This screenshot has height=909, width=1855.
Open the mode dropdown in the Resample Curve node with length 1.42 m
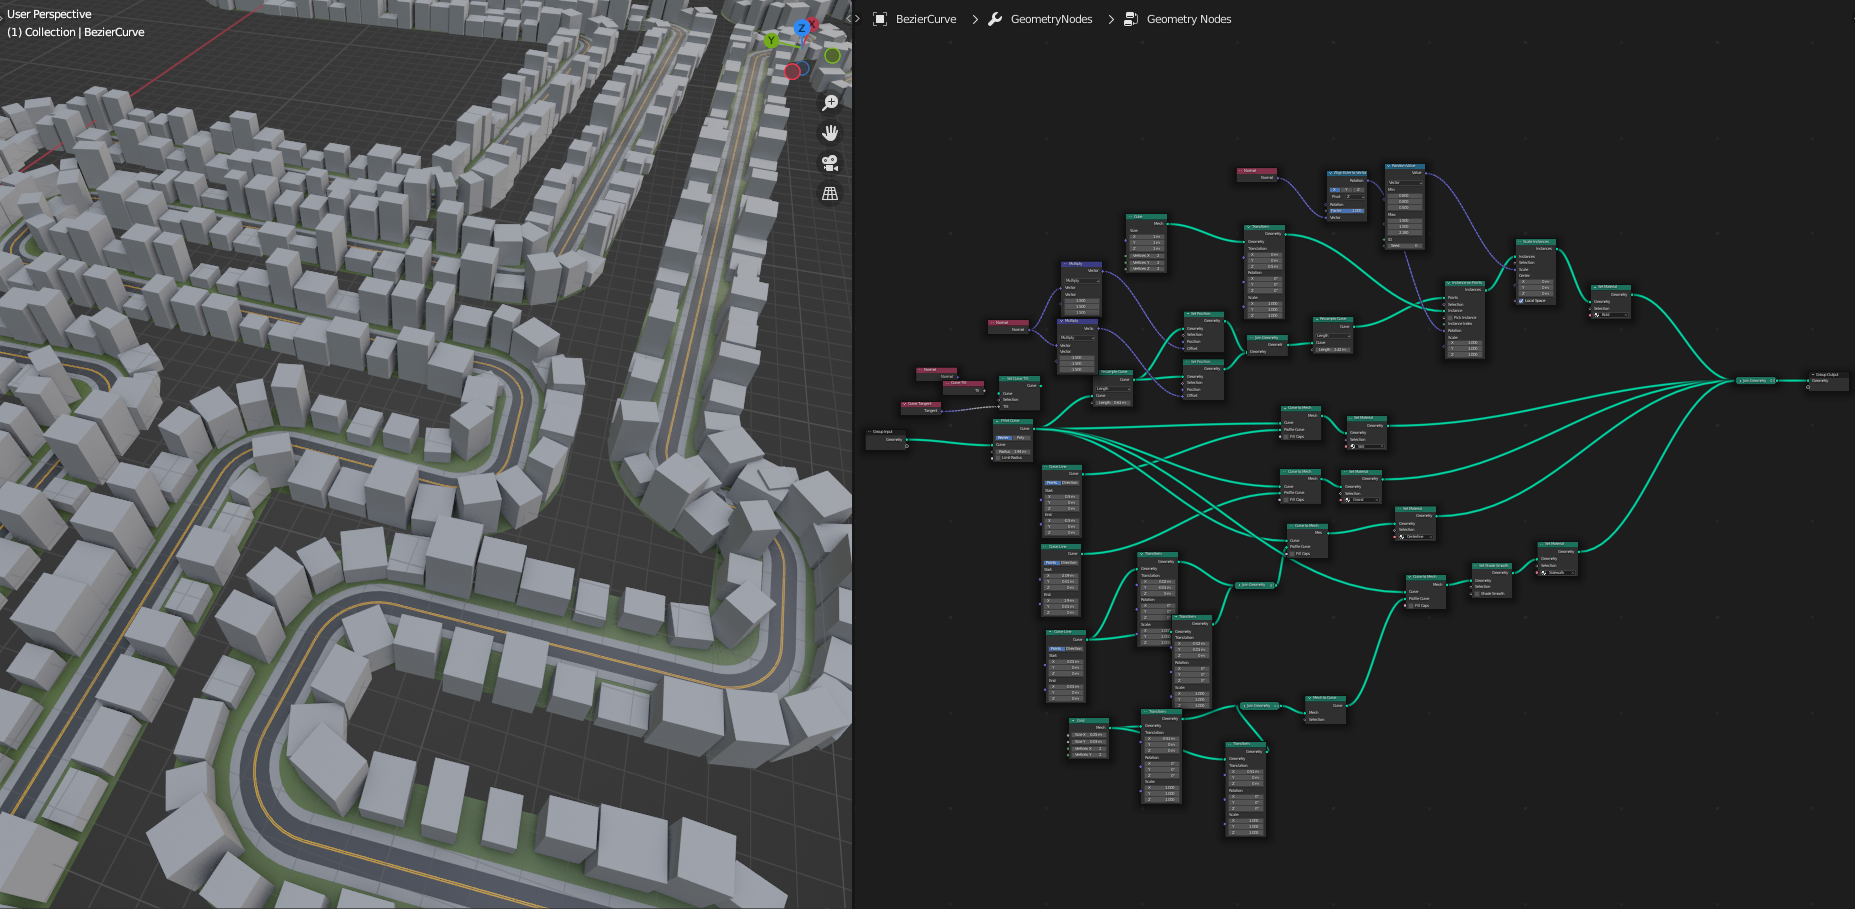tap(1333, 336)
